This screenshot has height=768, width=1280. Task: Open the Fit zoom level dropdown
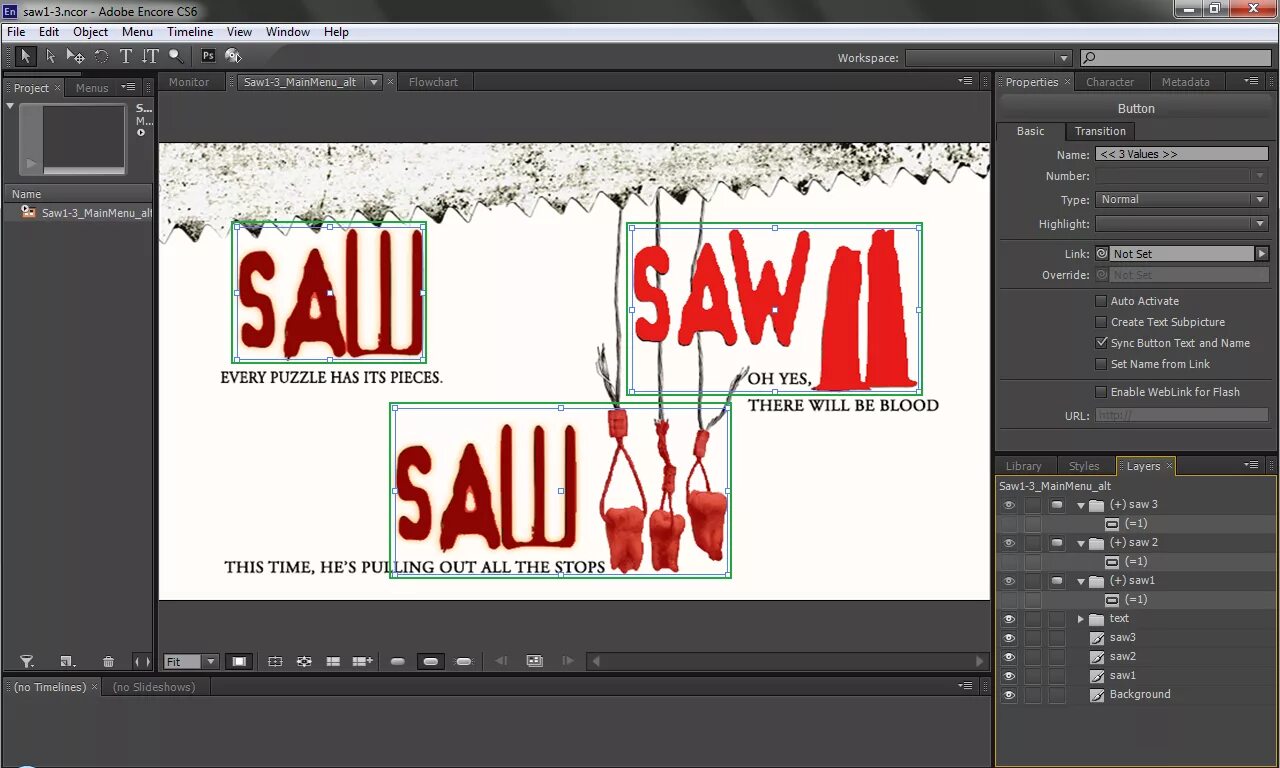[191, 662]
